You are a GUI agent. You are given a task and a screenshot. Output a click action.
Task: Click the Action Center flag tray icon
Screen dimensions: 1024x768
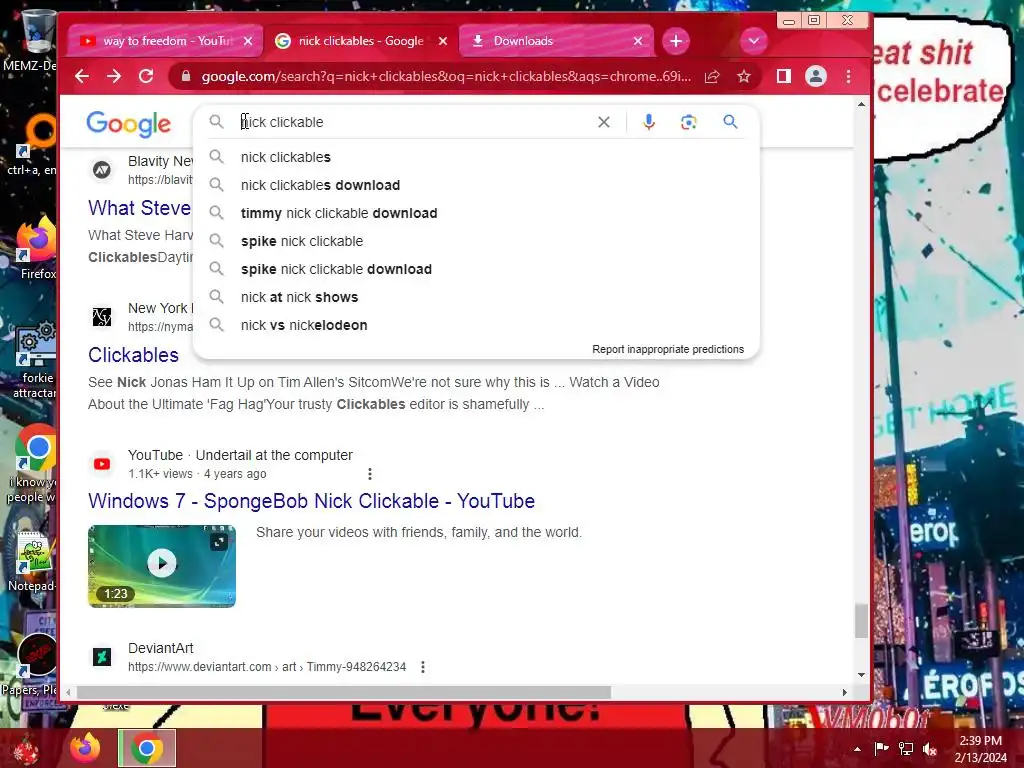(x=881, y=749)
